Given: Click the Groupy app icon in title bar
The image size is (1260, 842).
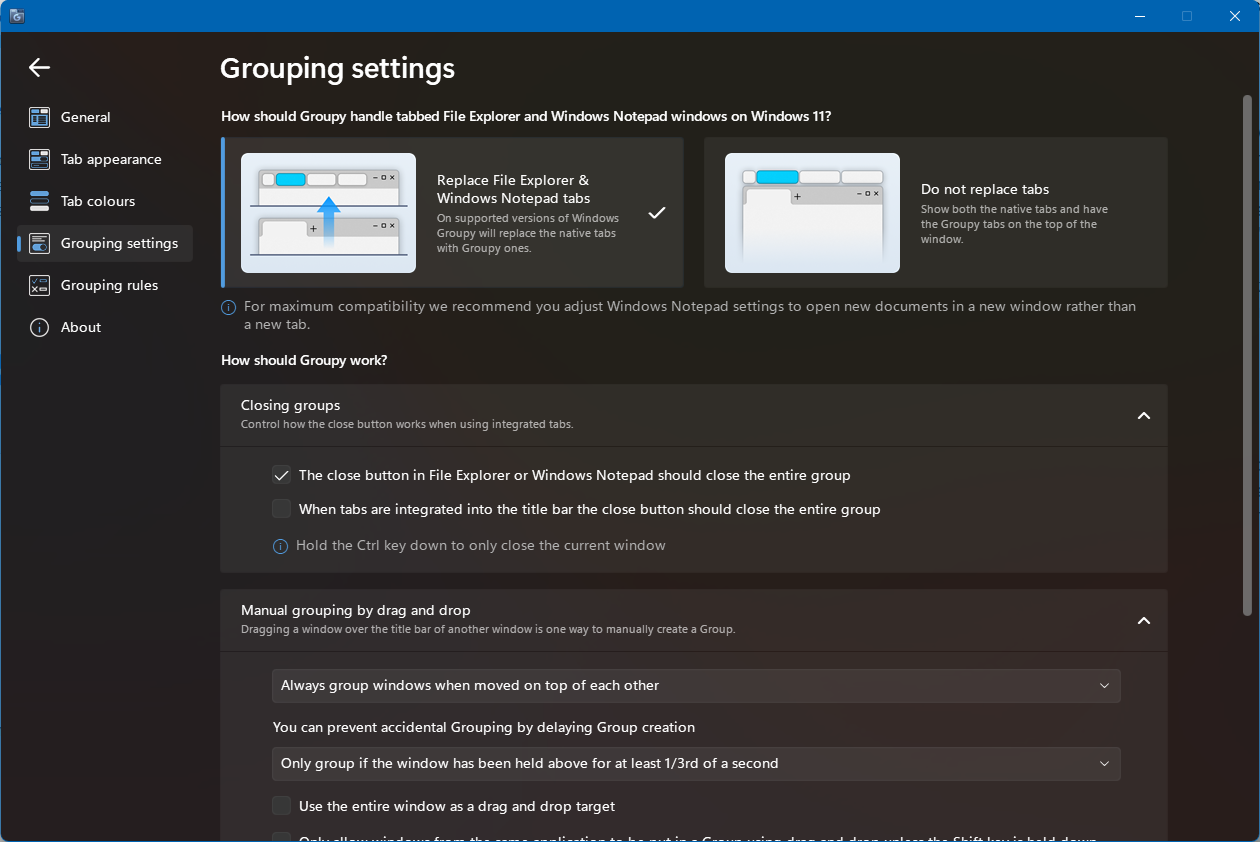Looking at the screenshot, I should point(17,16).
